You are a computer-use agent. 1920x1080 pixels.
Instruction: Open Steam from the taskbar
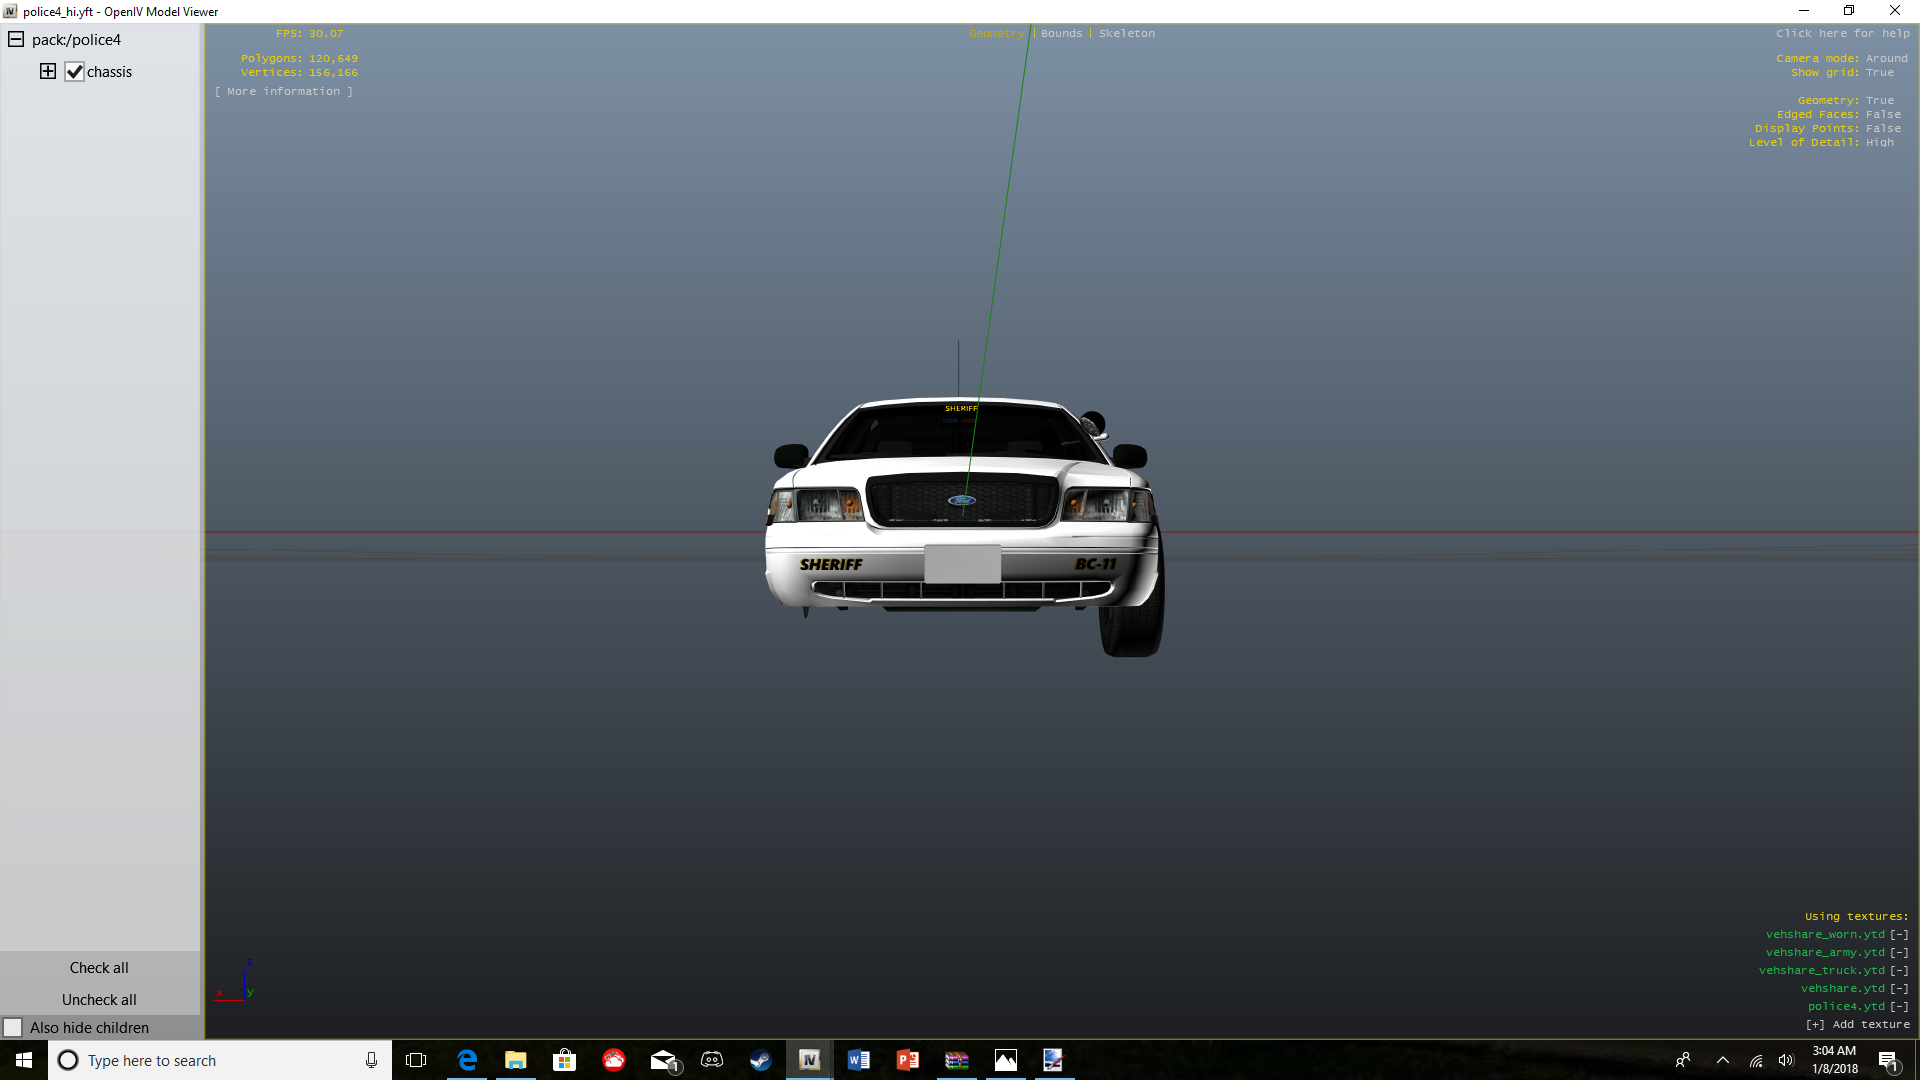[x=761, y=1060]
